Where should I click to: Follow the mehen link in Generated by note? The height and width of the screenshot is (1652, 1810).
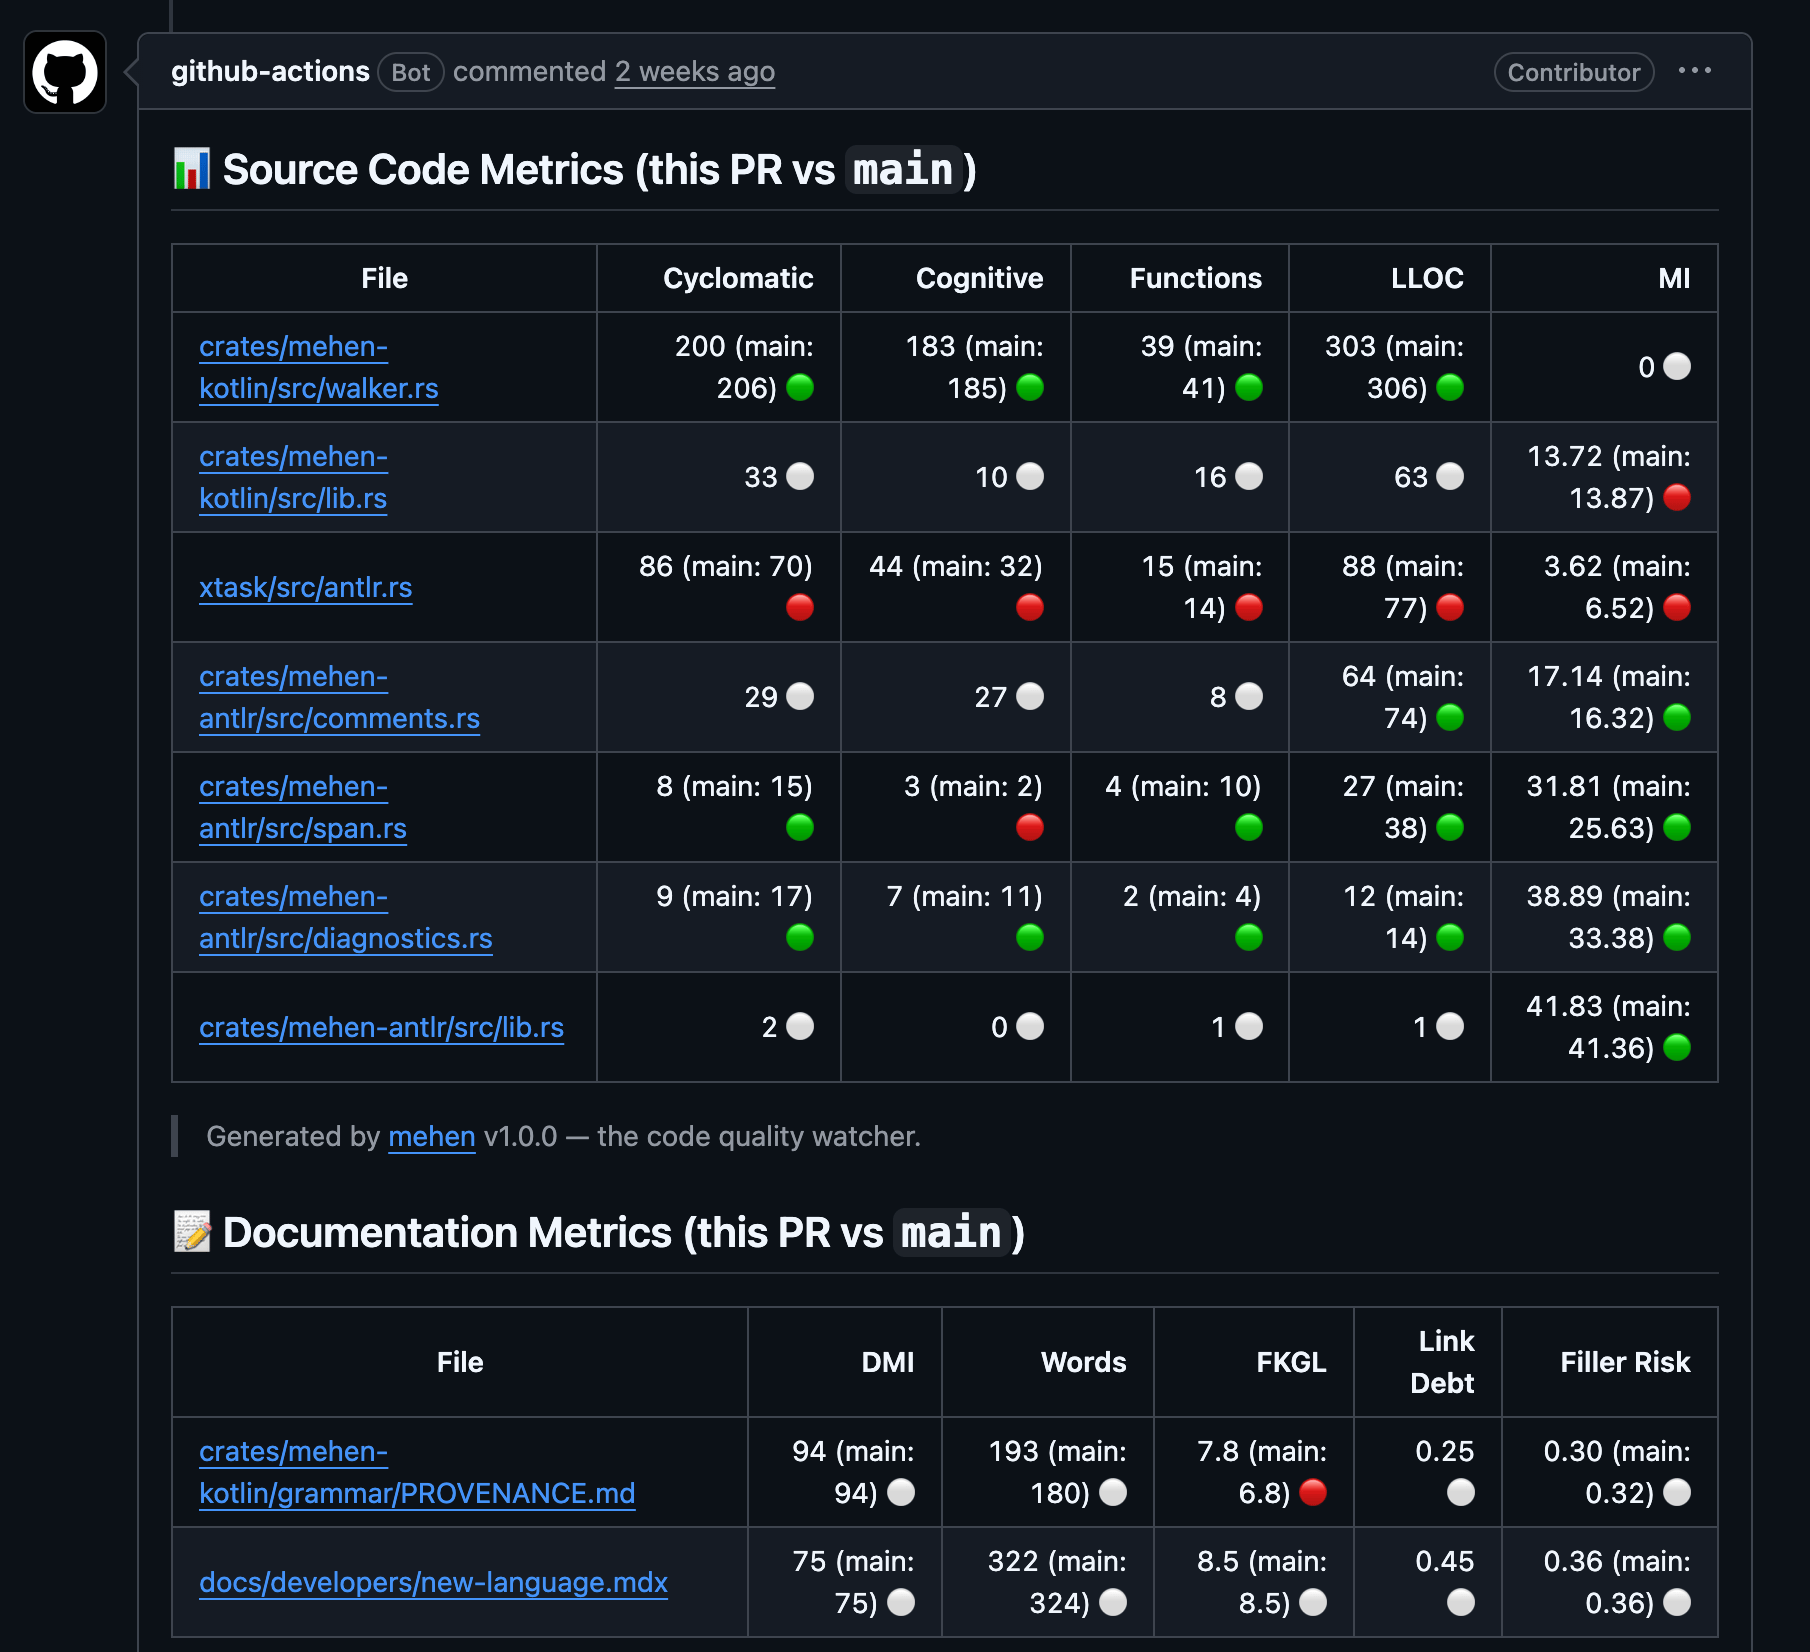(x=432, y=1136)
